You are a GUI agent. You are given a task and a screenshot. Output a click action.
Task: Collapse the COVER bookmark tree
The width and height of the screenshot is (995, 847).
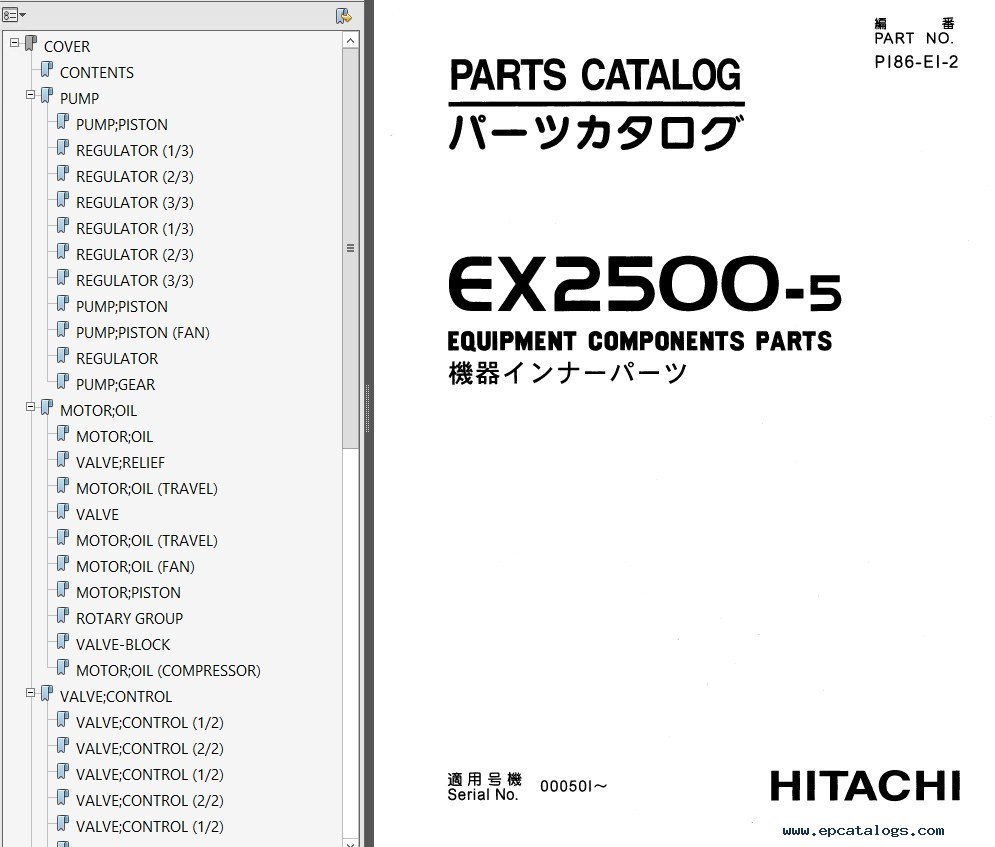[15, 44]
